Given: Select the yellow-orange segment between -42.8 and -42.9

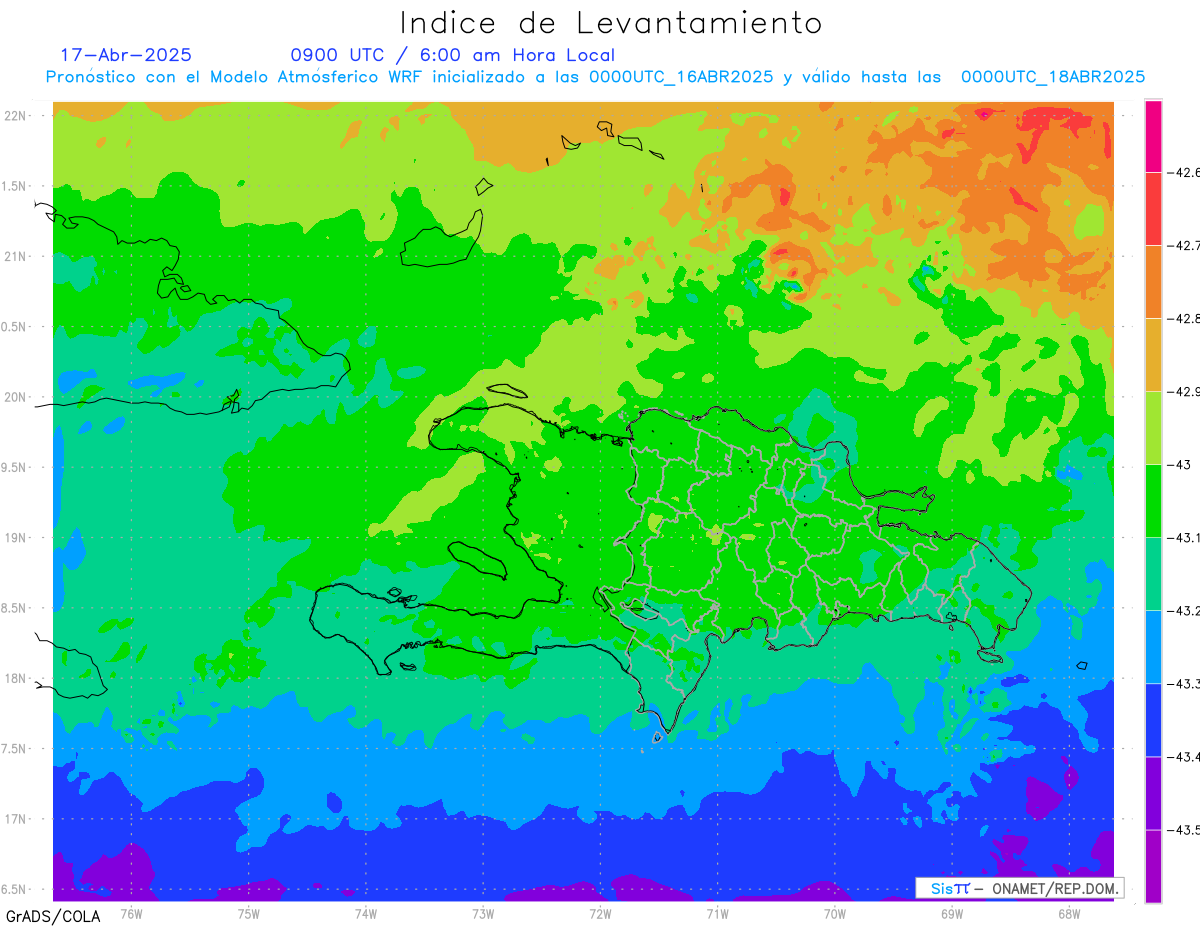Looking at the screenshot, I should (x=1153, y=354).
